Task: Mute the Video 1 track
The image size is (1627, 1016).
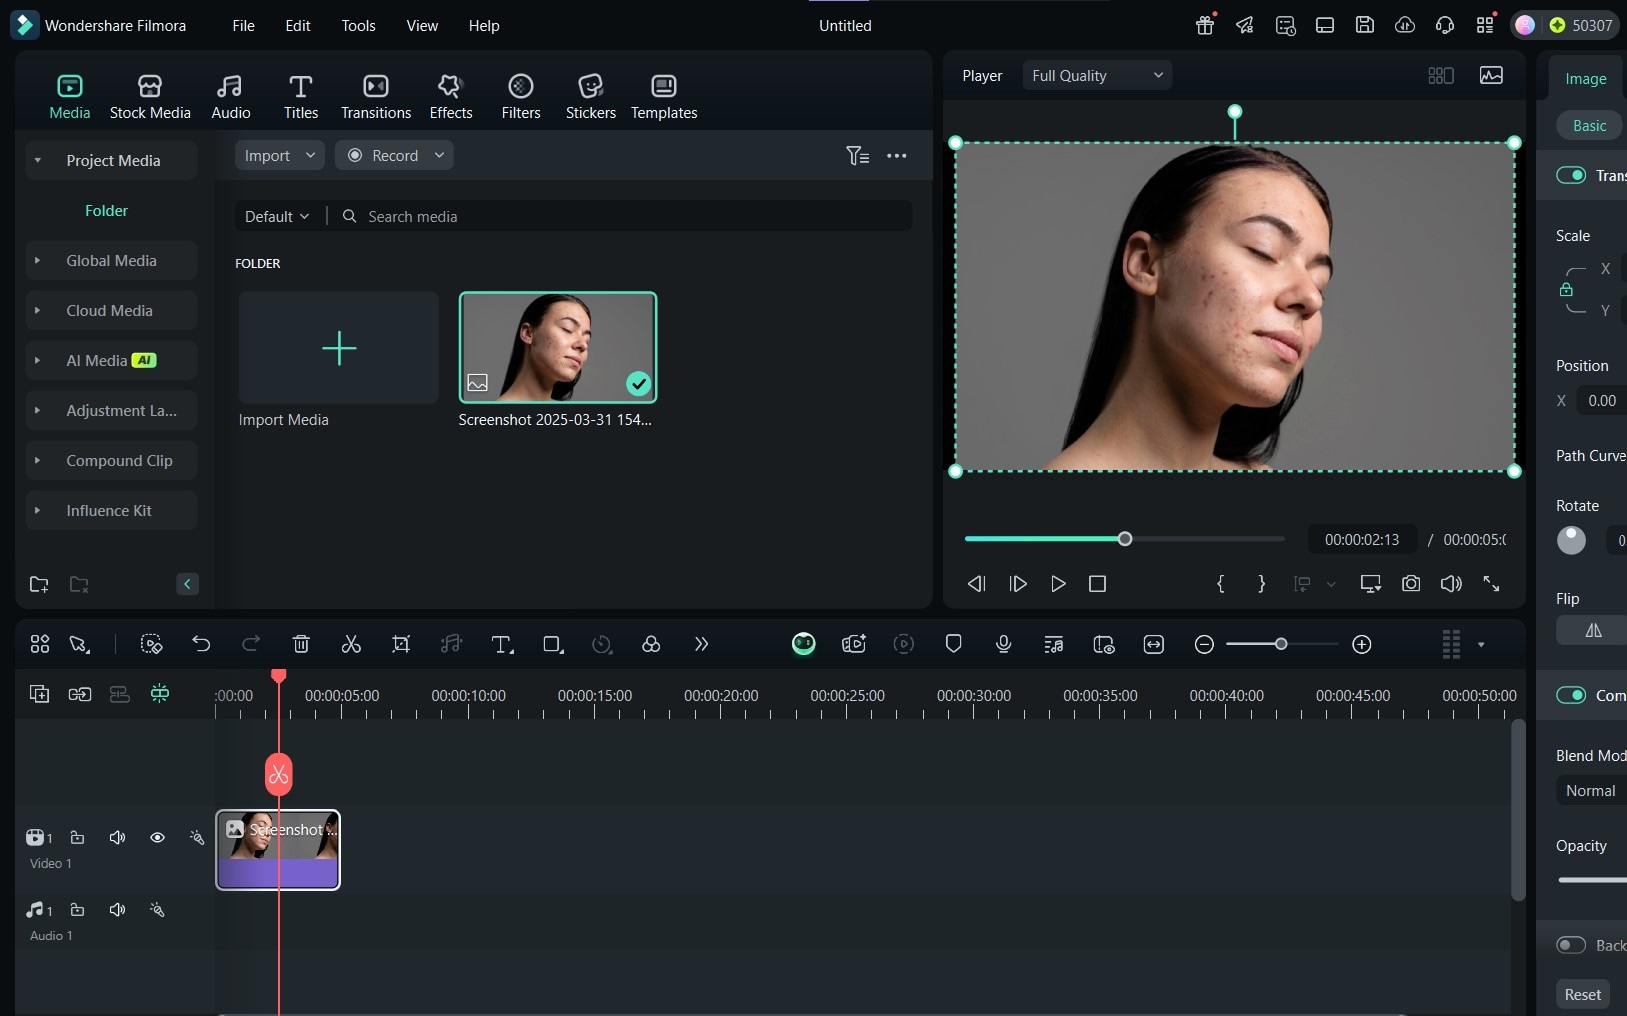Action: 117,838
